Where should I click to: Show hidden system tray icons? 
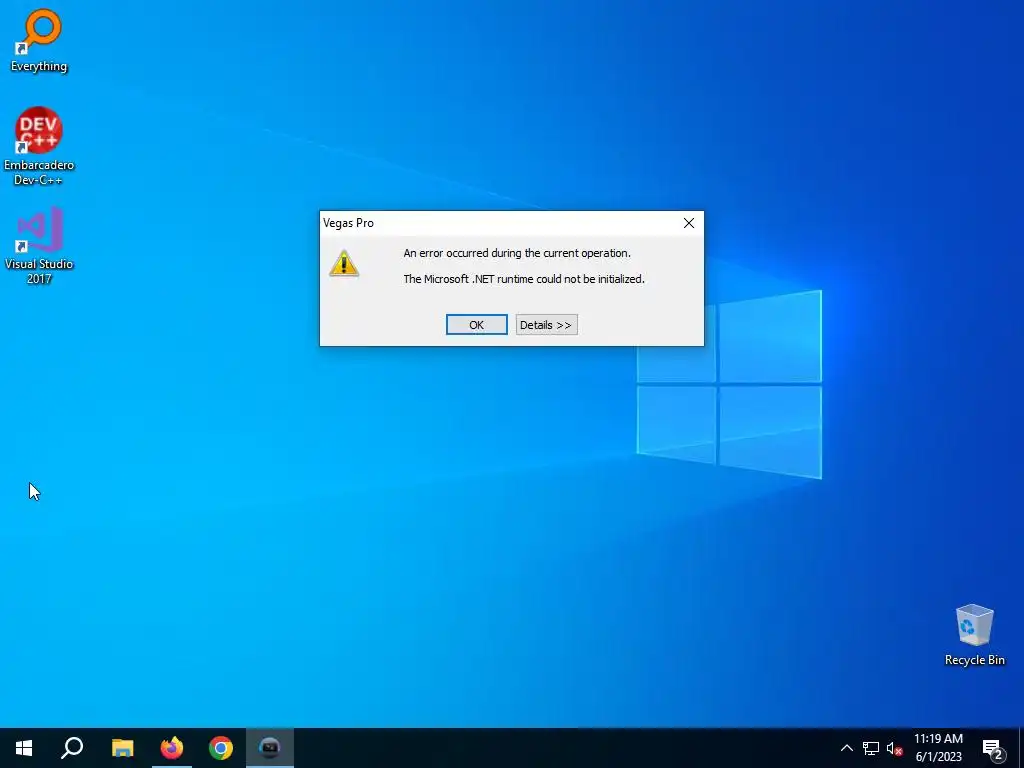click(846, 748)
